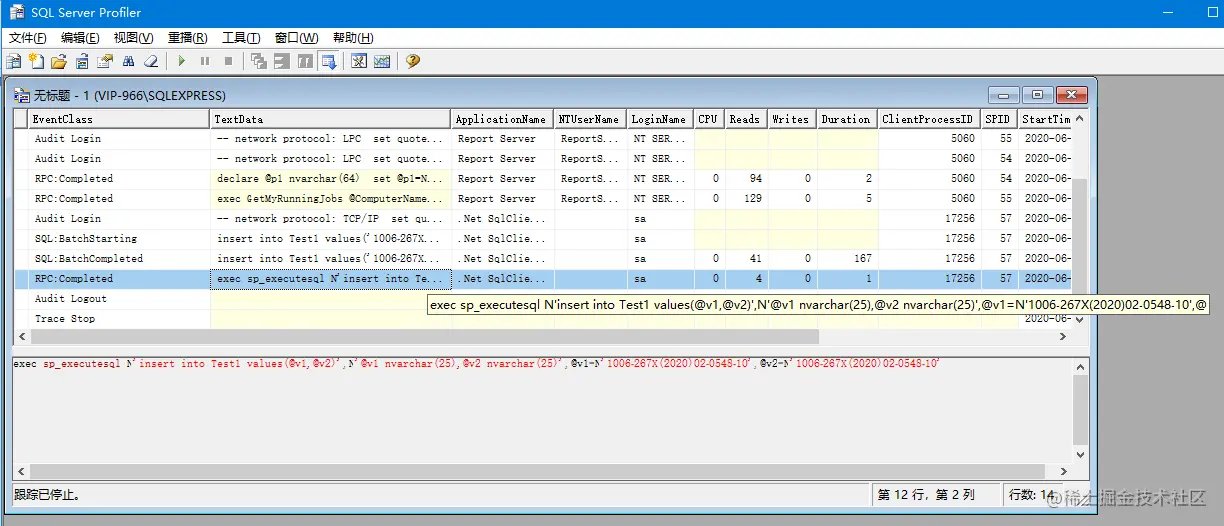Click the Writes column header
The image size is (1224, 526).
[792, 119]
